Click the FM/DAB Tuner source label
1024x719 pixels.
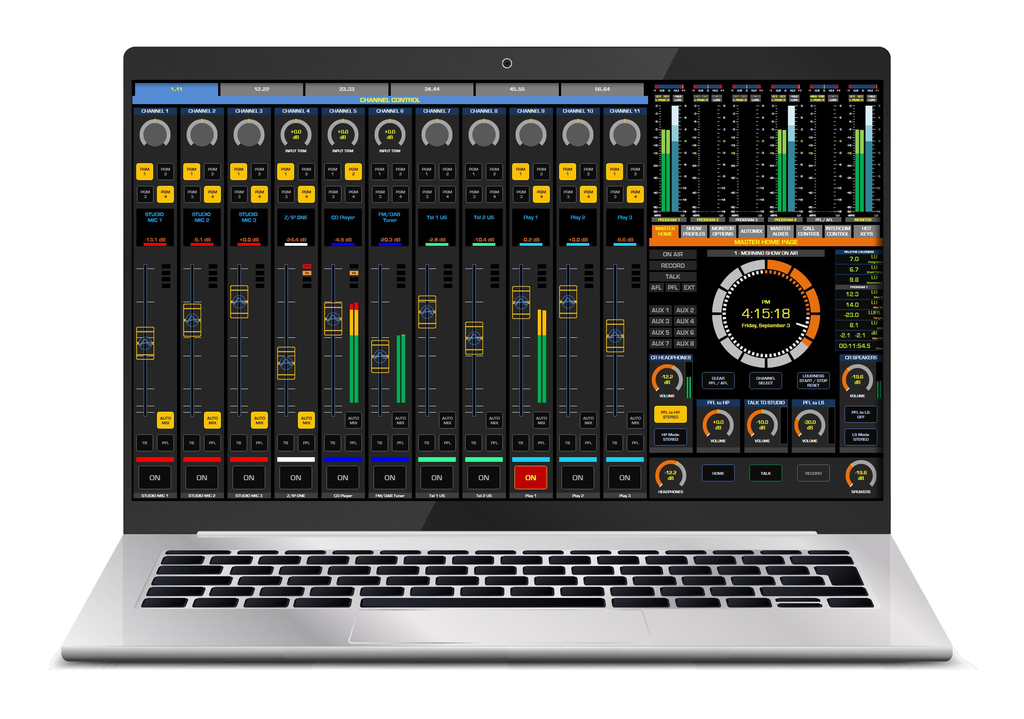pos(390,217)
